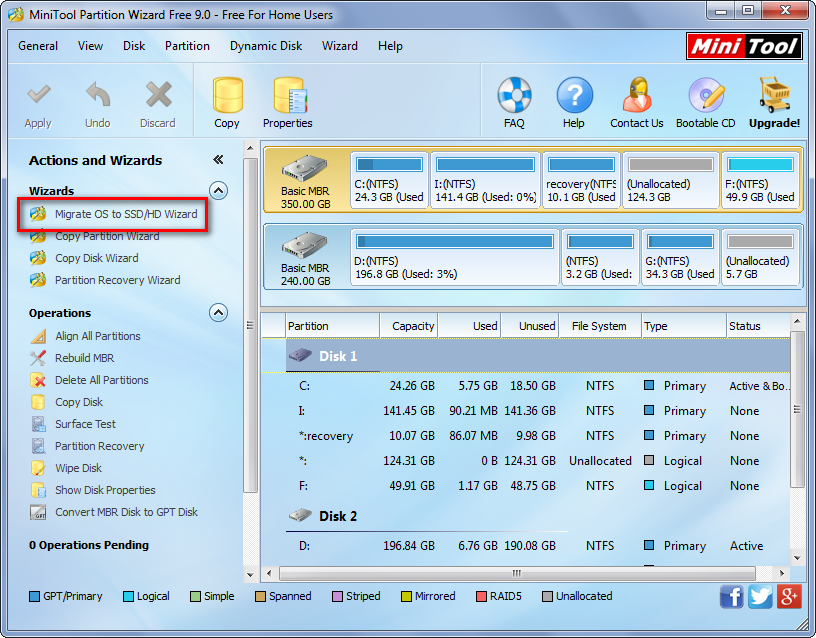
Task: Select the F:(NTFS) 49.9 GB partition block
Action: 760,180
